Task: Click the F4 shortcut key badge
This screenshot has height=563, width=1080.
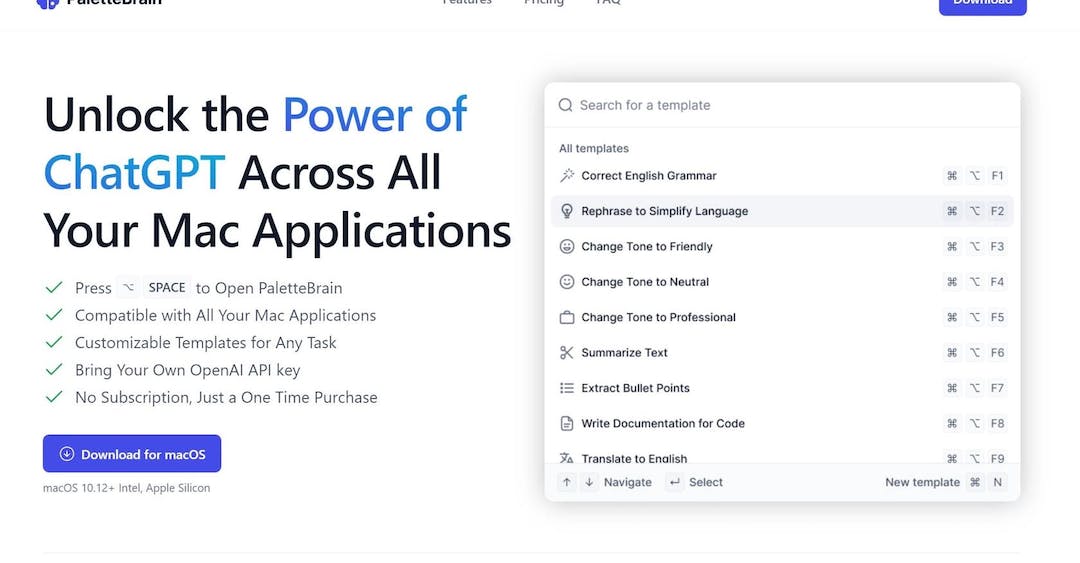Action: coord(997,282)
